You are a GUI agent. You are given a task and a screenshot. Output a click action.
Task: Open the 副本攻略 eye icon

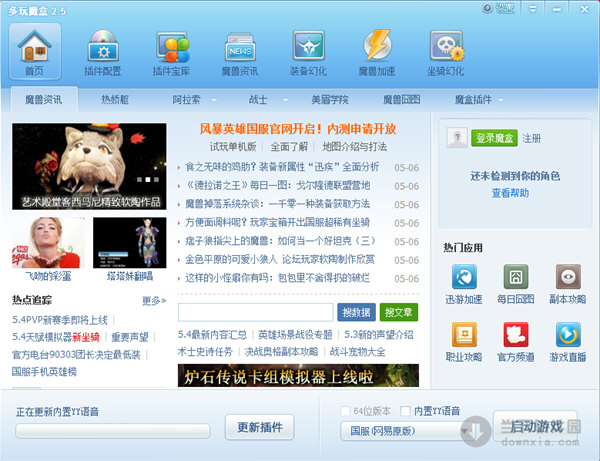568,276
